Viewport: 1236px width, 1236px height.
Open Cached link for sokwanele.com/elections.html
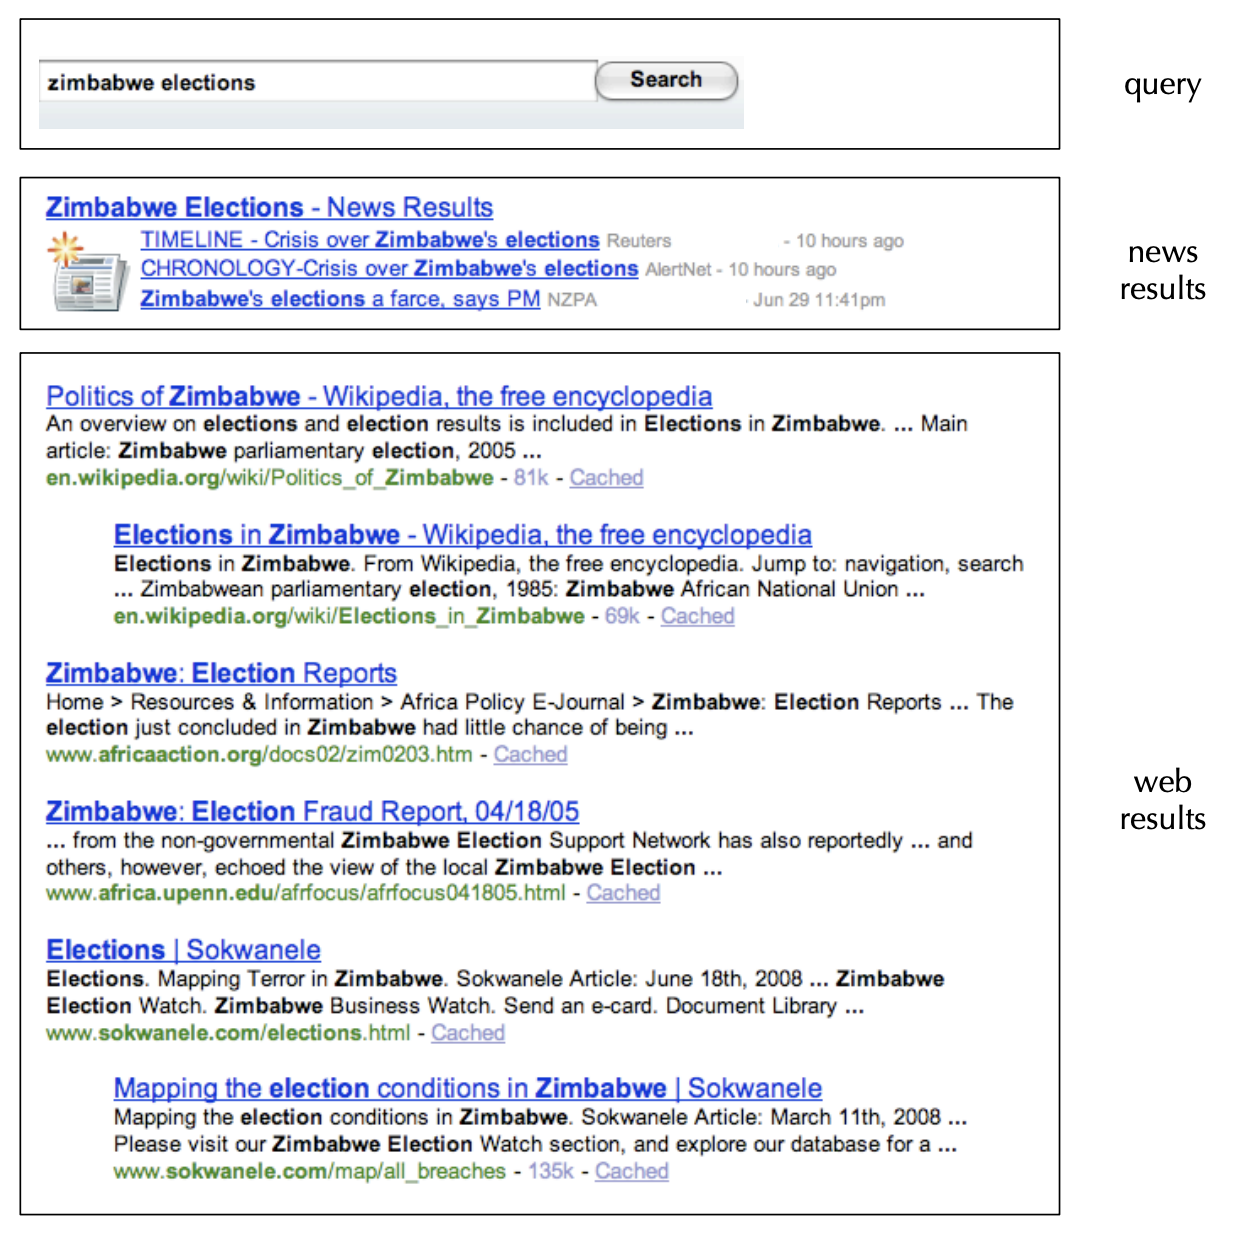tap(468, 1033)
